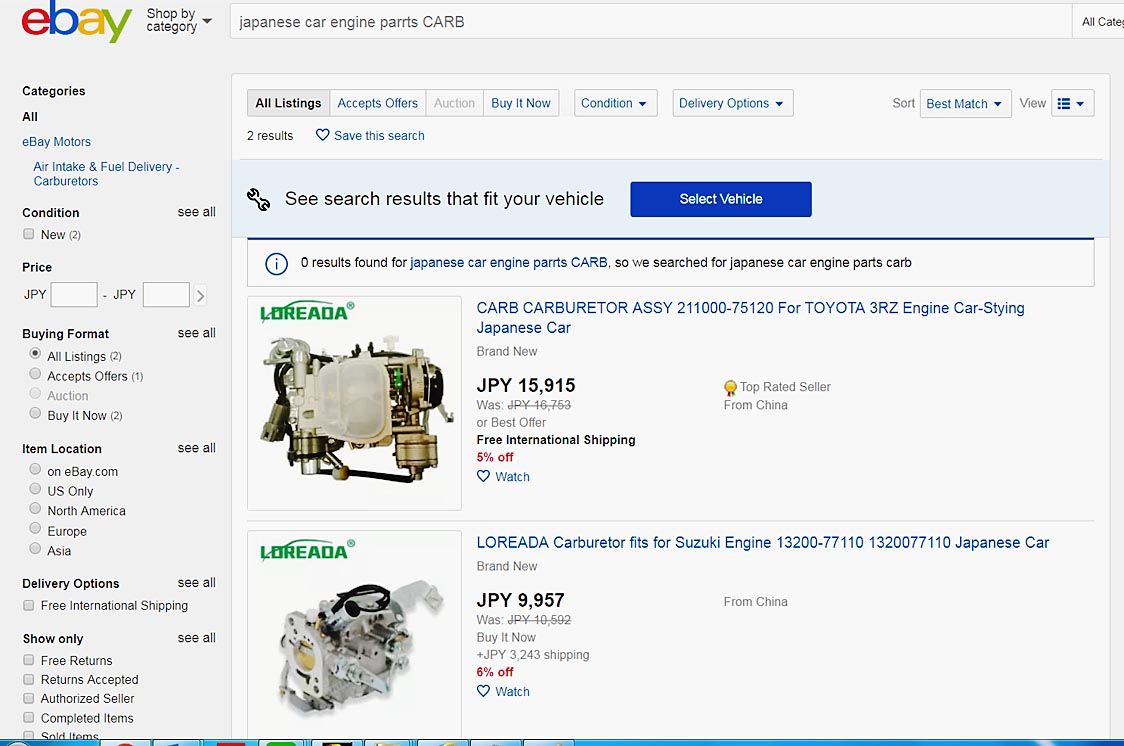Viewport: 1124px width, 746px height.
Task: Click the info icon in the results notice
Action: click(276, 263)
